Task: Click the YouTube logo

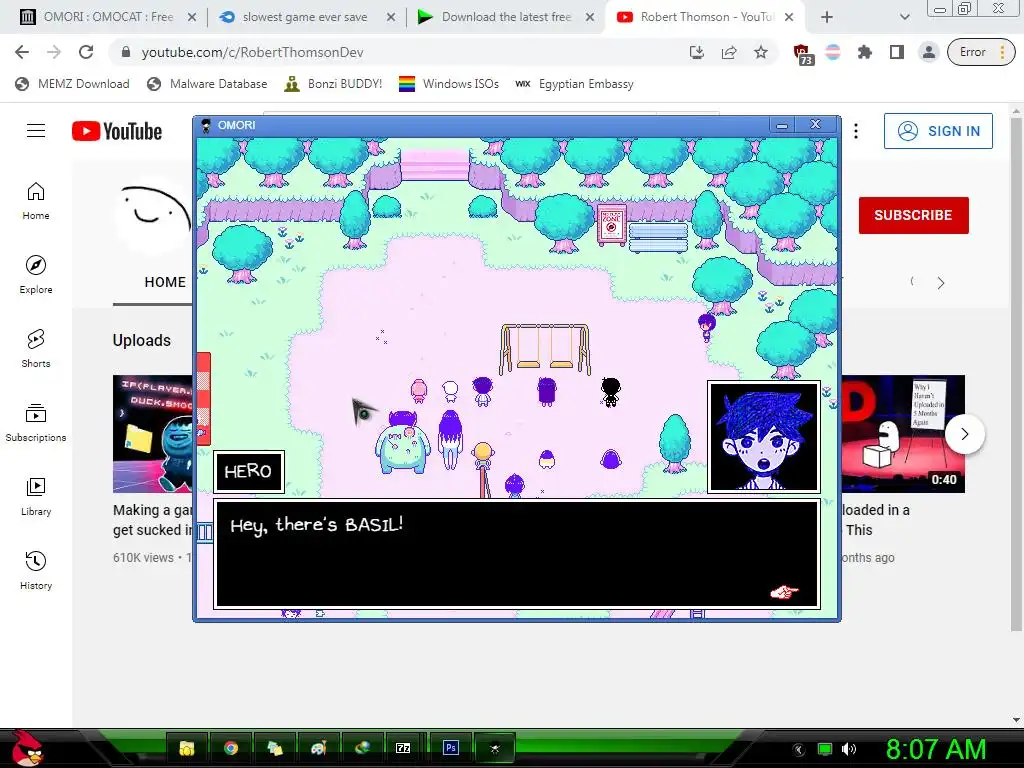Action: pos(117,131)
